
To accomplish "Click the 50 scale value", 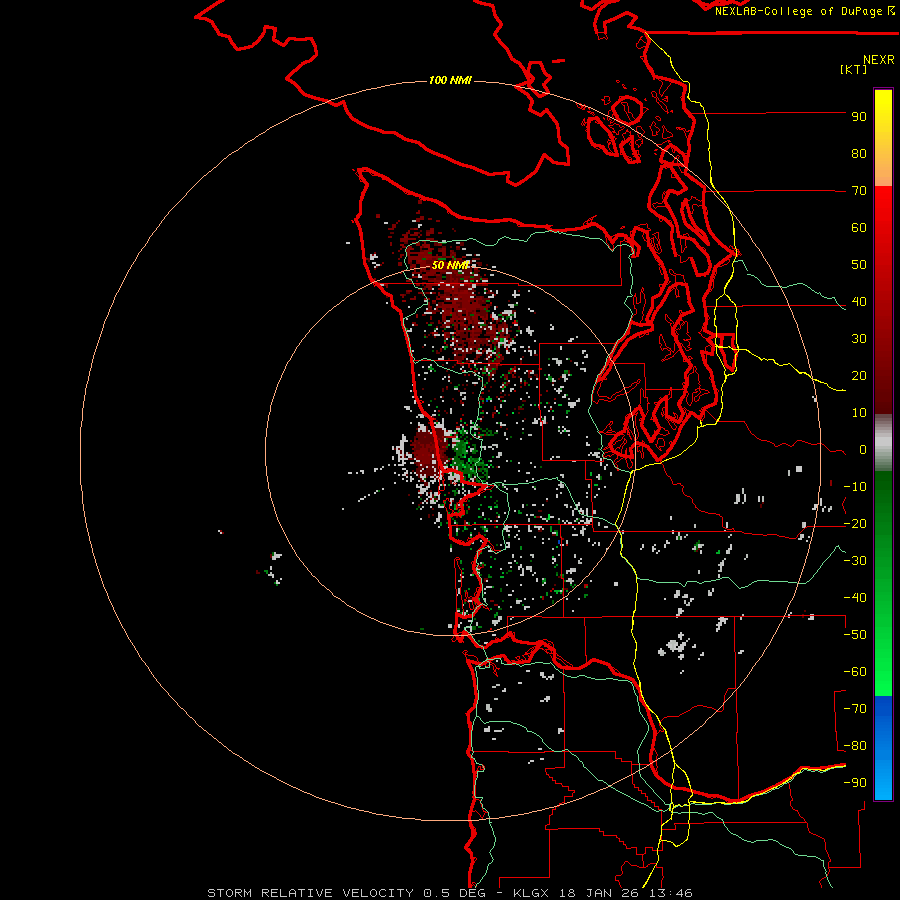I will coord(859,265).
